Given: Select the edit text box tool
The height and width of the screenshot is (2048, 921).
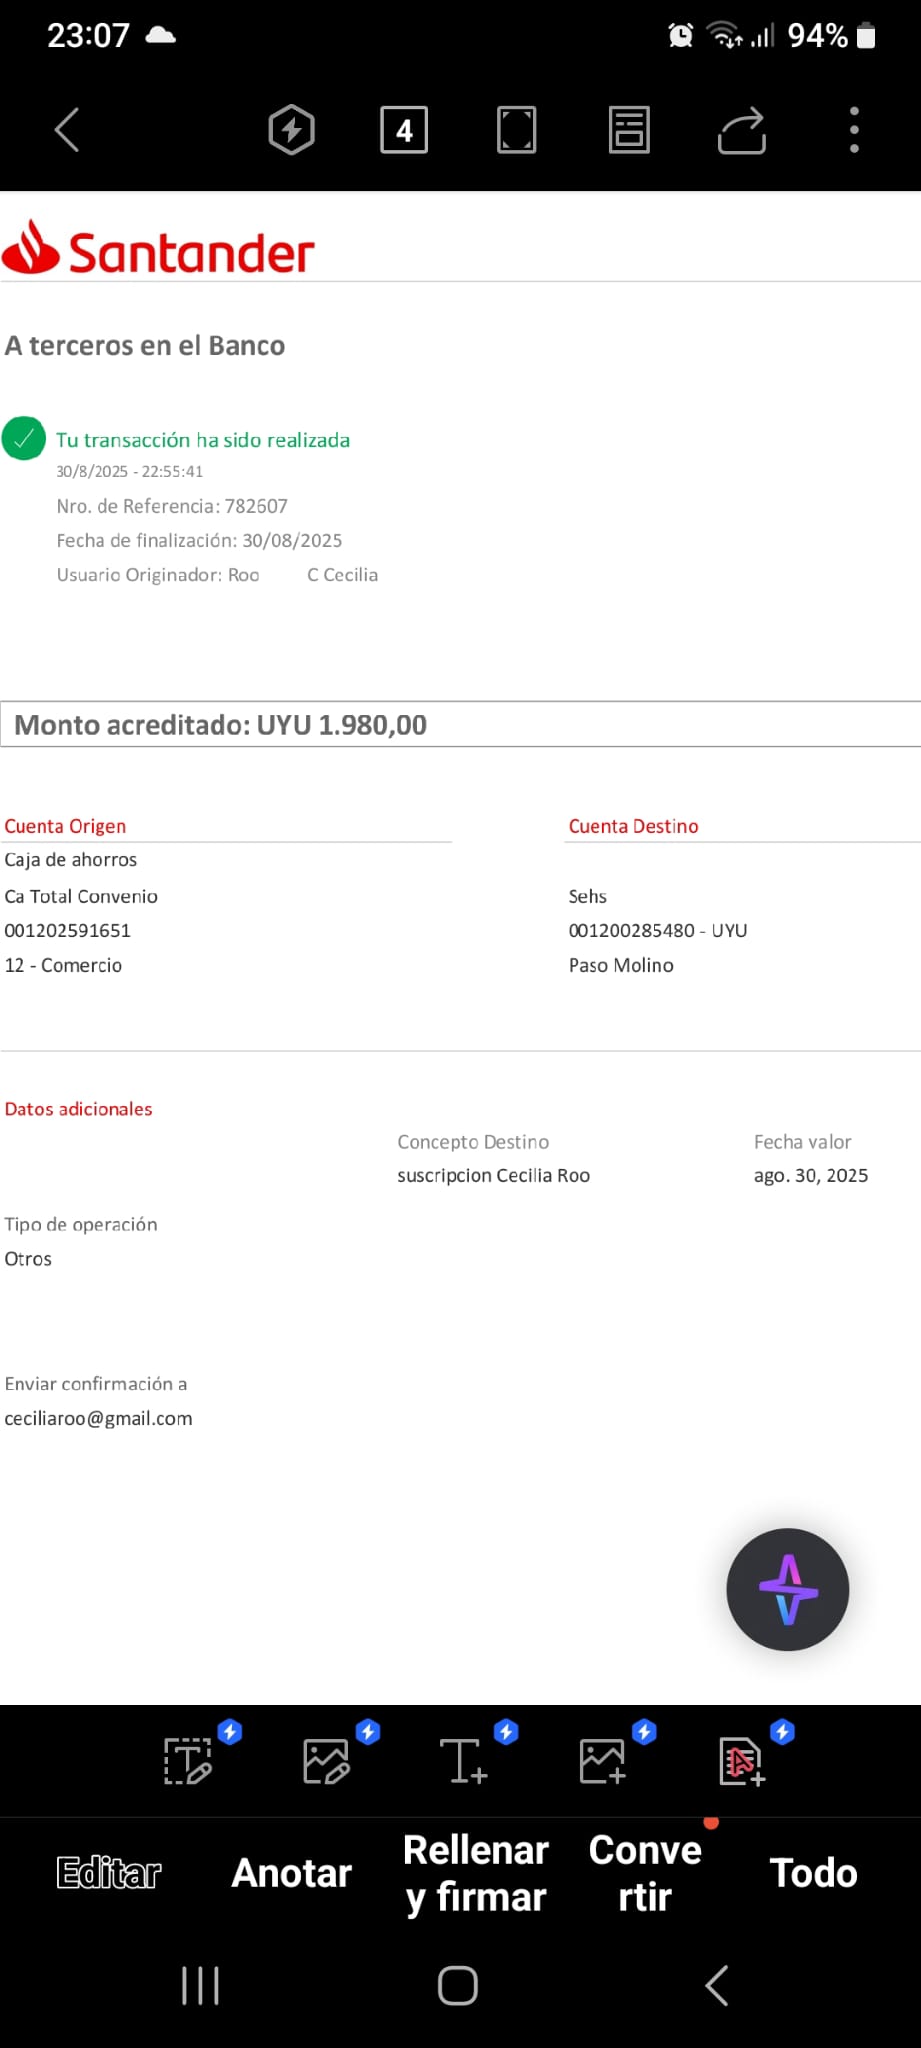Looking at the screenshot, I should click(x=188, y=1761).
